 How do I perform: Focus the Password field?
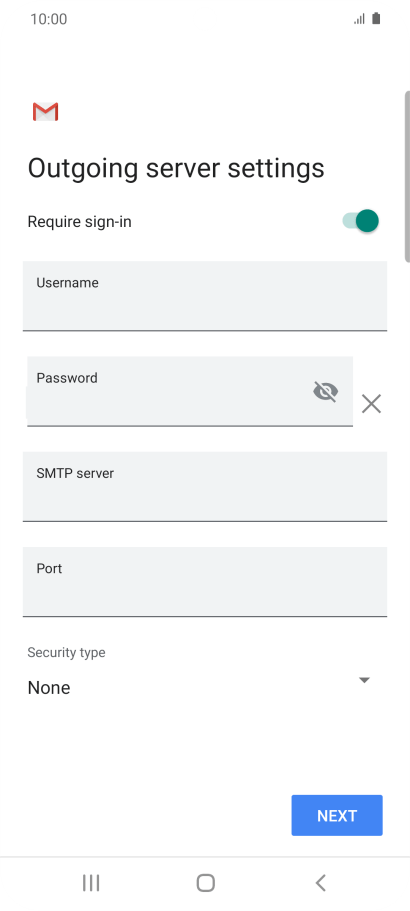click(x=190, y=391)
